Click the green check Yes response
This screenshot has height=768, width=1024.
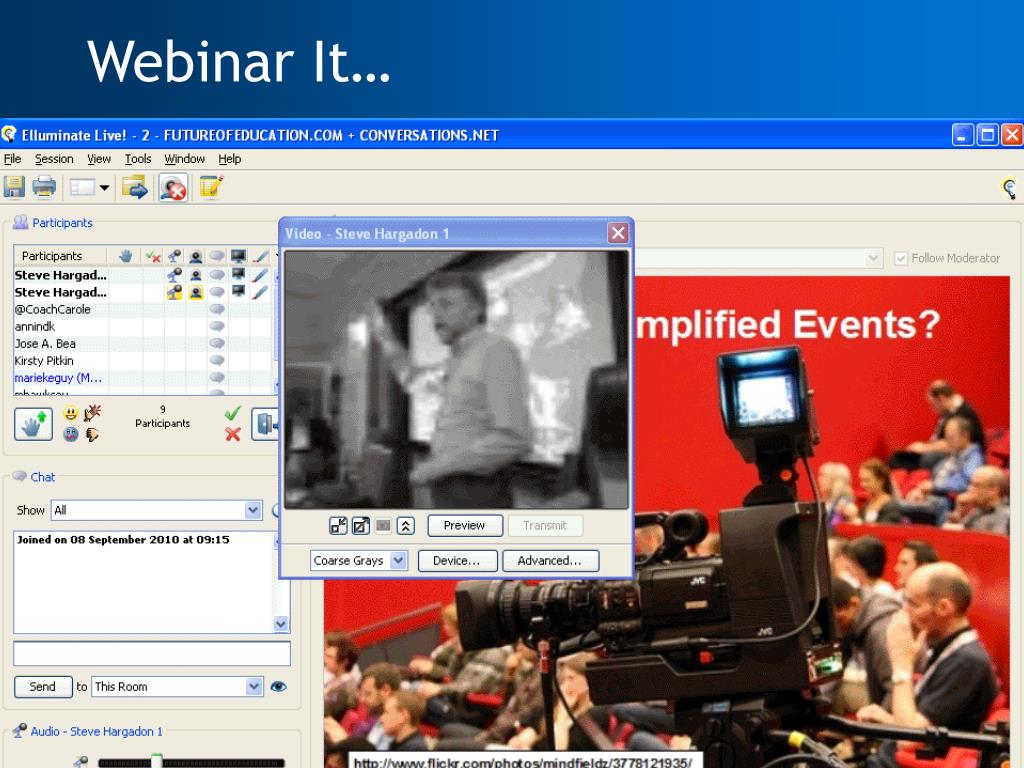click(232, 413)
